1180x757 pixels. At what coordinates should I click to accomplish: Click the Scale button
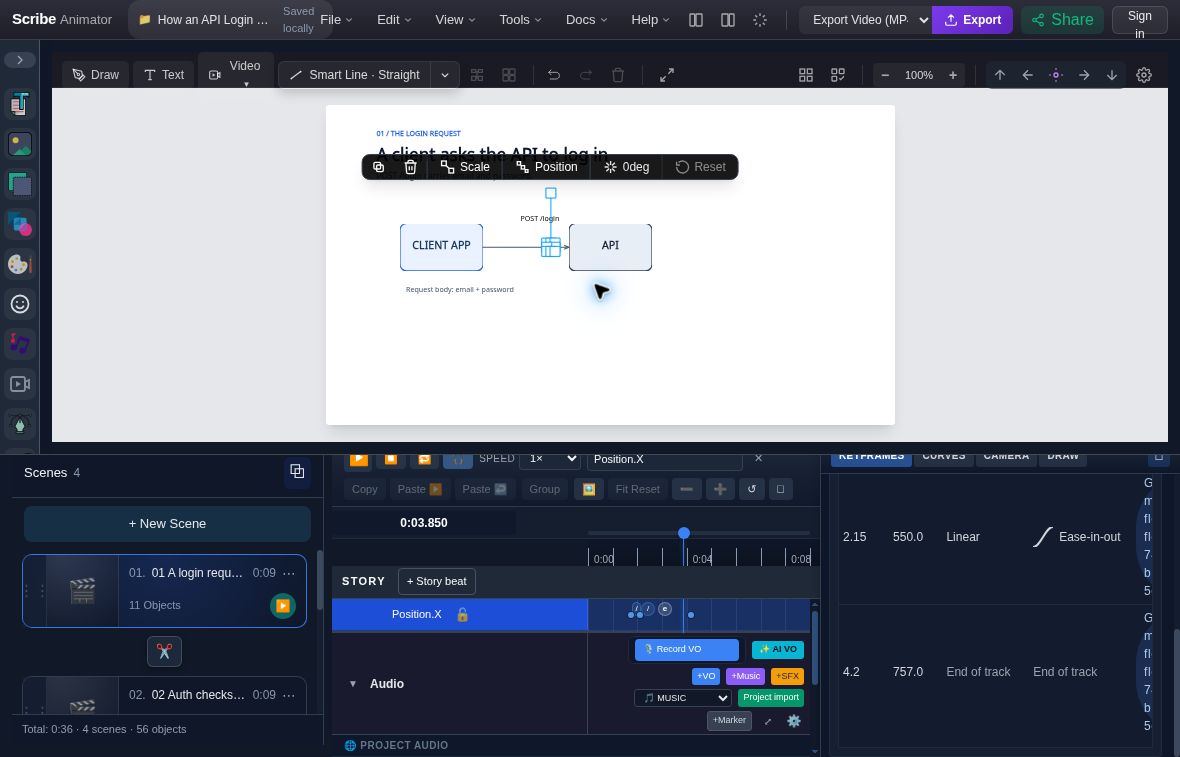coord(465,167)
